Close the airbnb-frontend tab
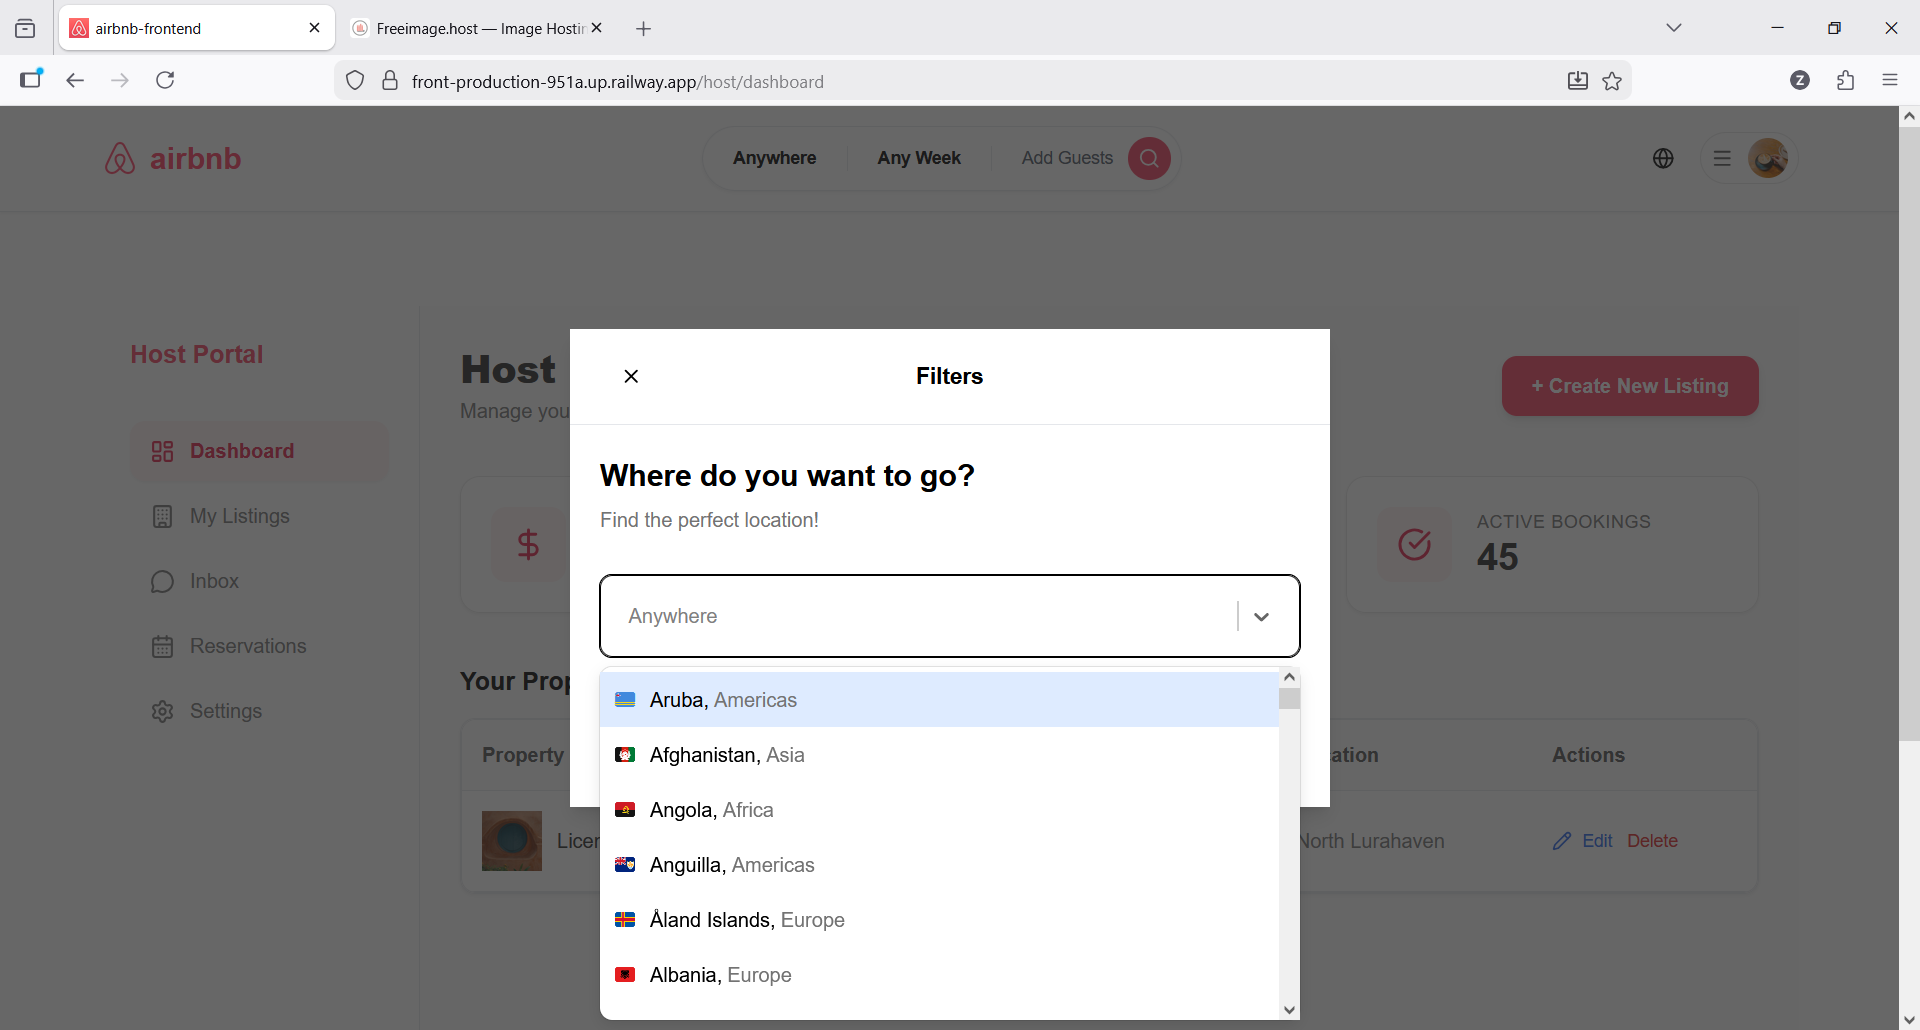The image size is (1920, 1030). click(315, 28)
